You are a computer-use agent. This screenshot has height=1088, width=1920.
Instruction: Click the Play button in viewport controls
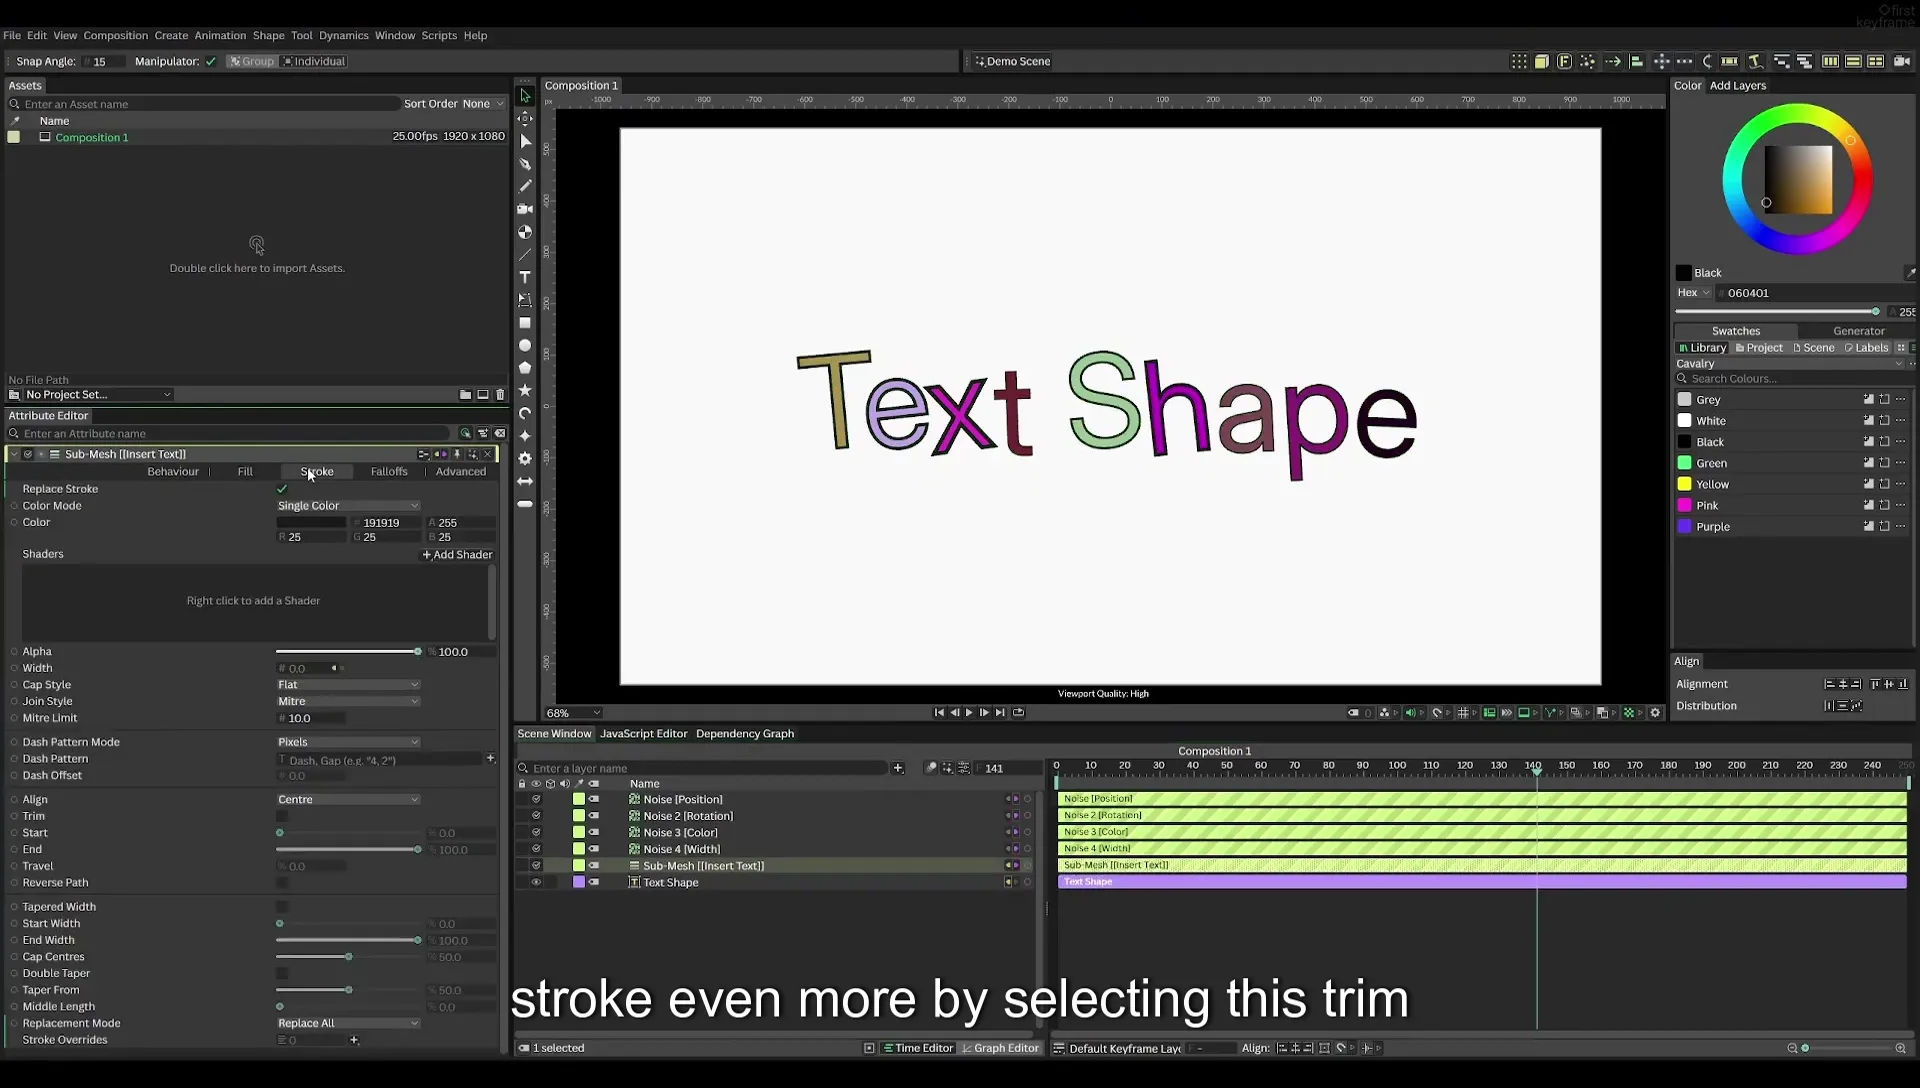pyautogui.click(x=969, y=713)
